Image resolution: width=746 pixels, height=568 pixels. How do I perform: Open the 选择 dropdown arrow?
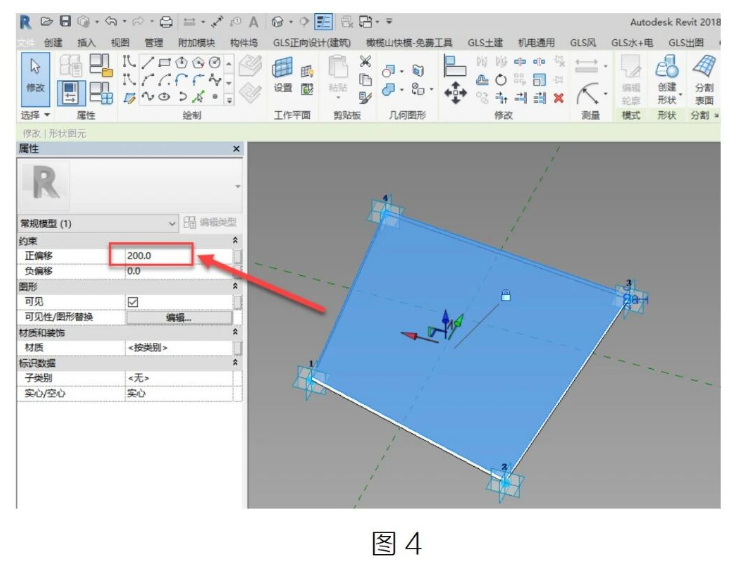(x=47, y=115)
